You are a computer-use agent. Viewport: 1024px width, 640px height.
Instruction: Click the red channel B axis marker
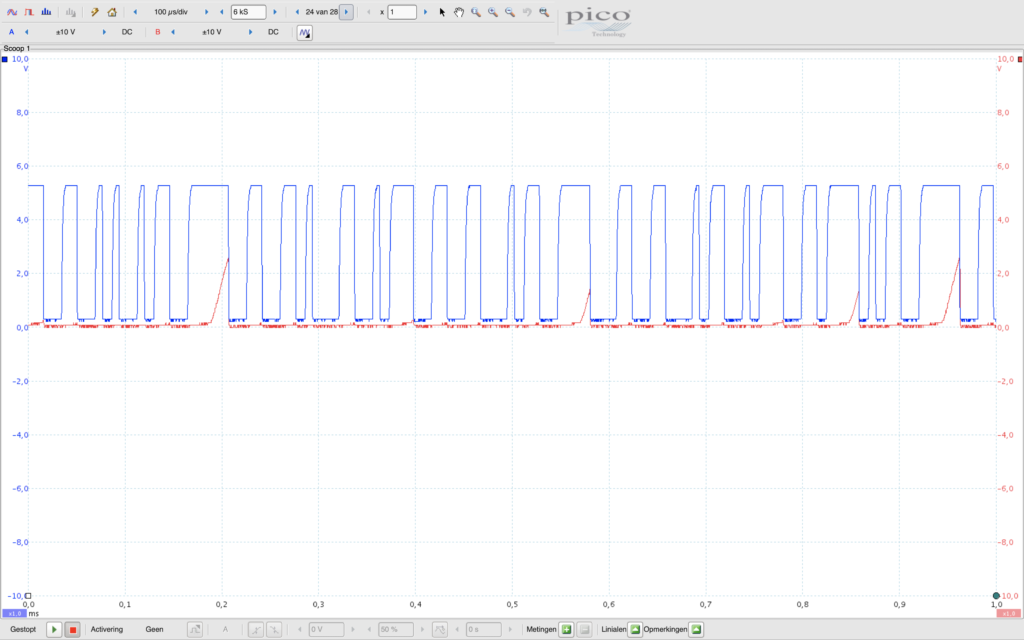(x=1020, y=59)
